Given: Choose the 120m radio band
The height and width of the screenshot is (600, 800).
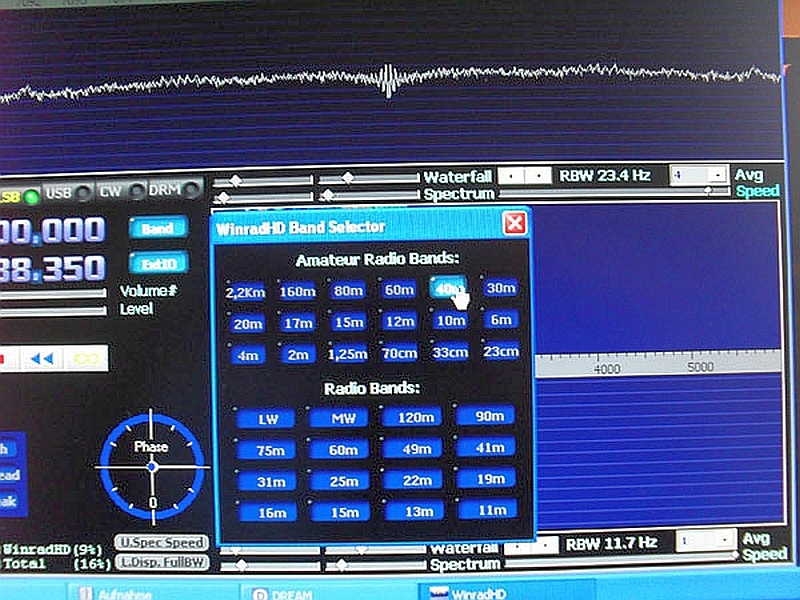Looking at the screenshot, I should tap(414, 417).
